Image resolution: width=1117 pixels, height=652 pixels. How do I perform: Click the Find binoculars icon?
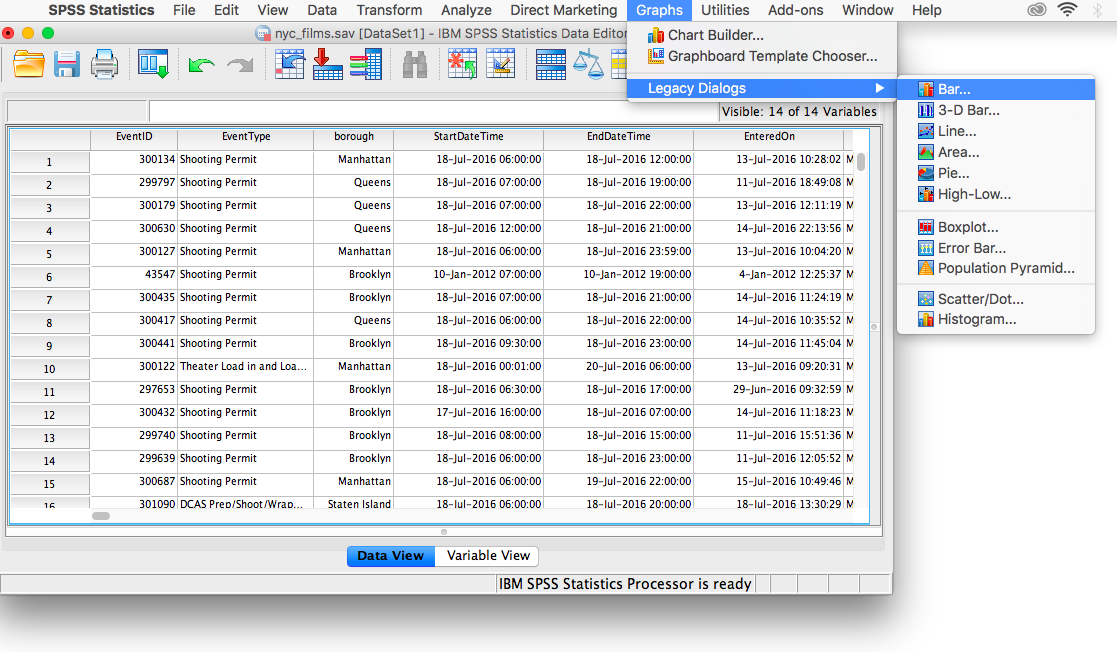tap(415, 64)
